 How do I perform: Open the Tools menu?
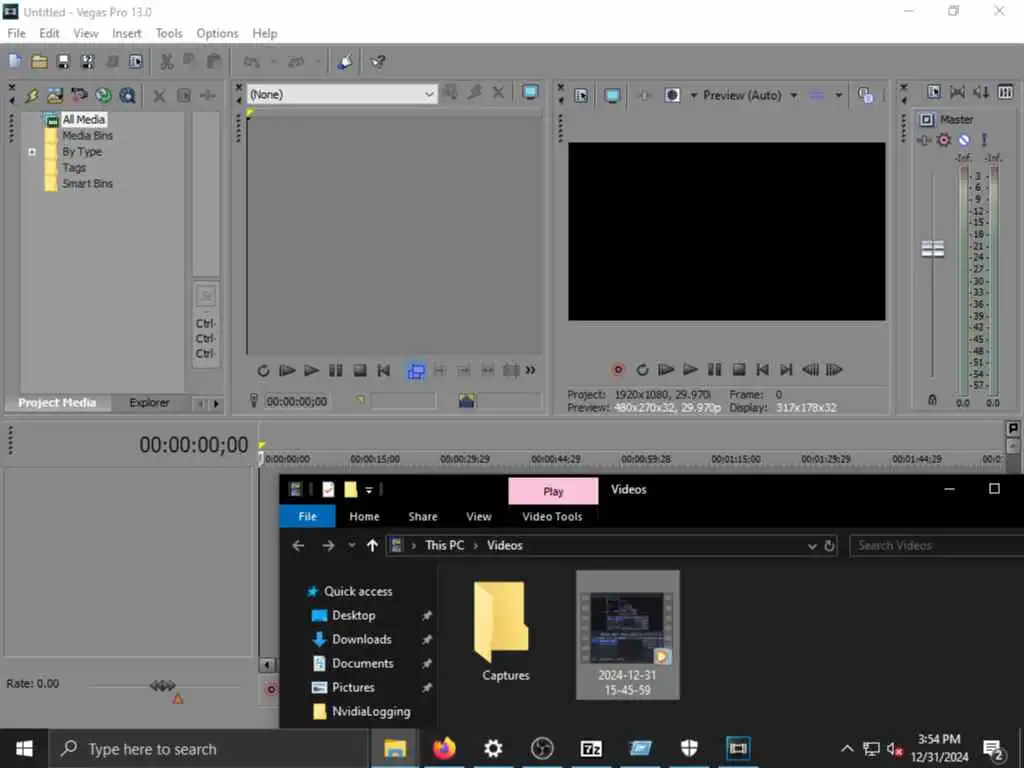169,33
